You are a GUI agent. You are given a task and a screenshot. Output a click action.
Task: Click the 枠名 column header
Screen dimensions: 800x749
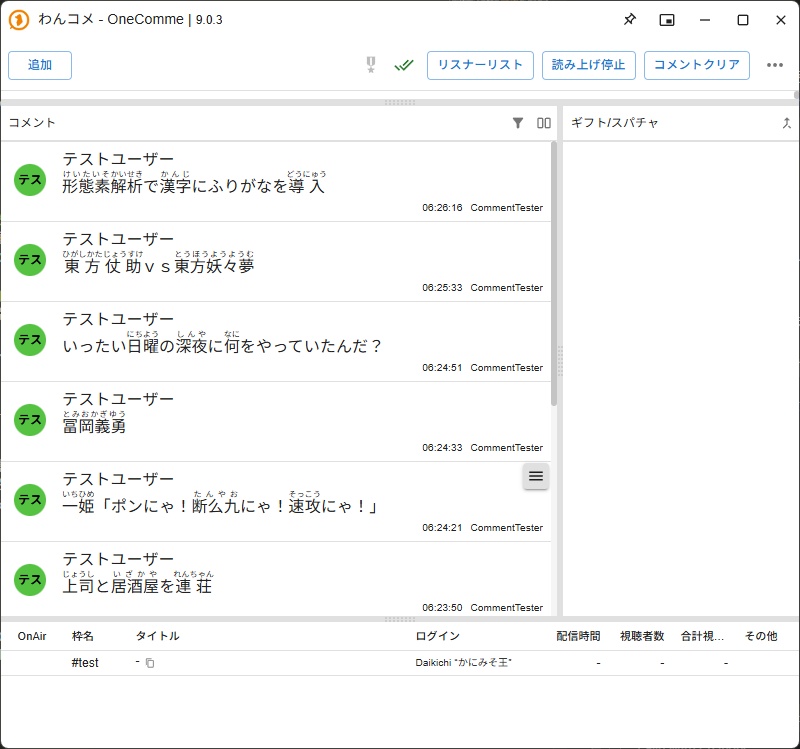(83, 636)
